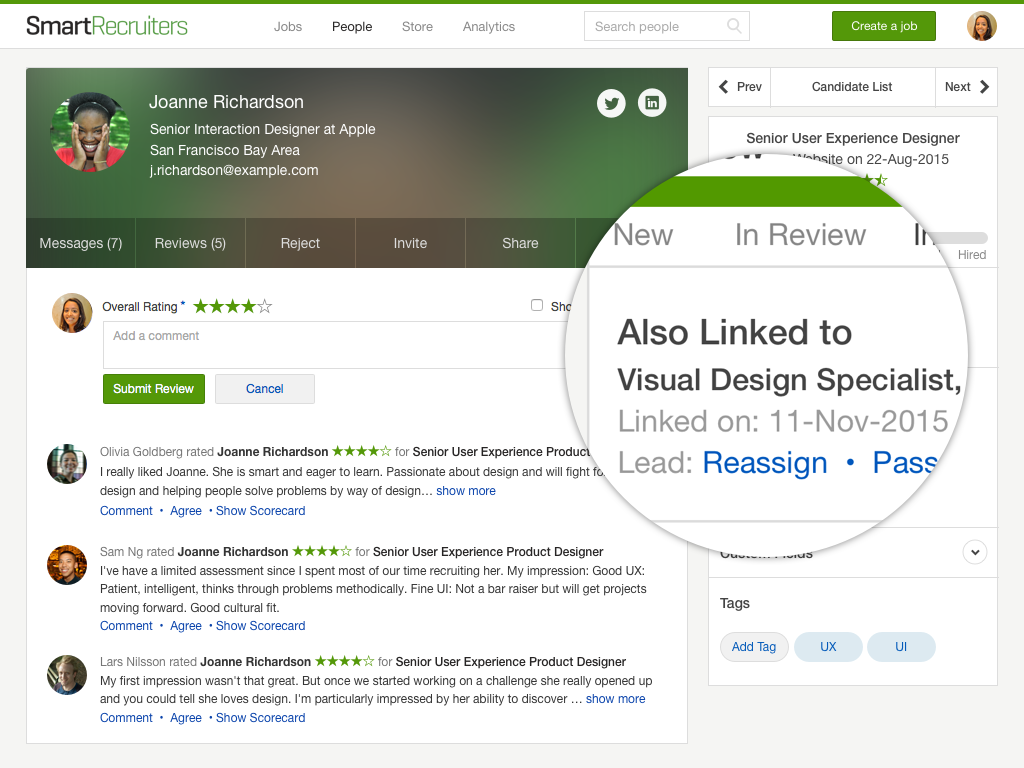Click the Create a job button
Screen dimensions: 1024x768
point(884,26)
